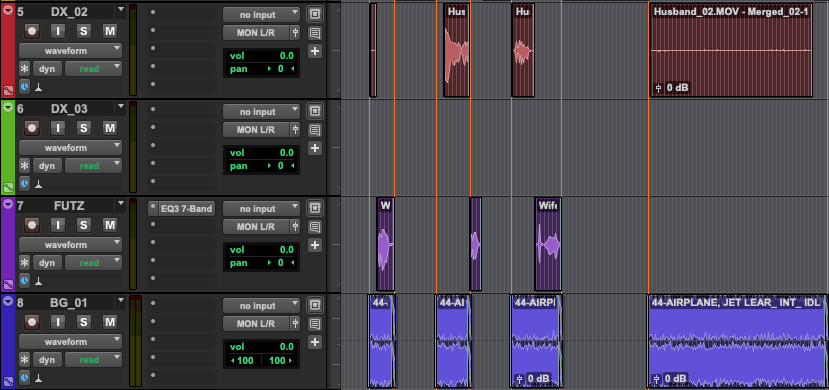
Task: Click the DX_02 'dyn' timebase button
Action: pyautogui.click(x=47, y=69)
